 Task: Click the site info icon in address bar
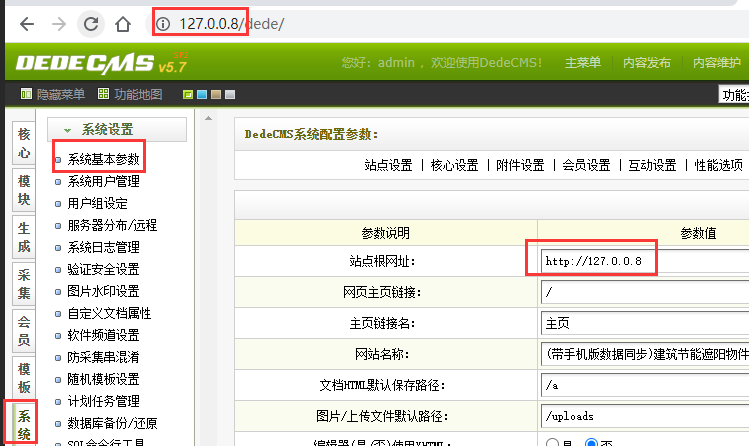click(164, 24)
